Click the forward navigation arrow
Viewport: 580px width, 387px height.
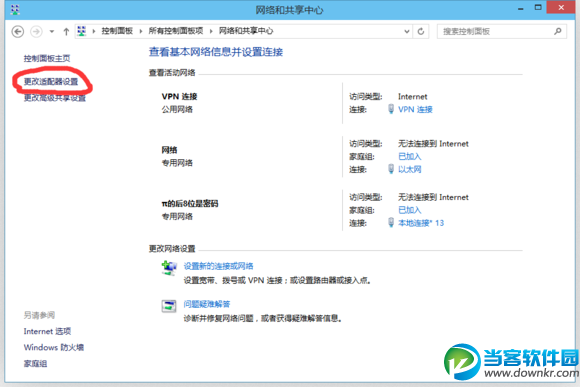(x=36, y=31)
